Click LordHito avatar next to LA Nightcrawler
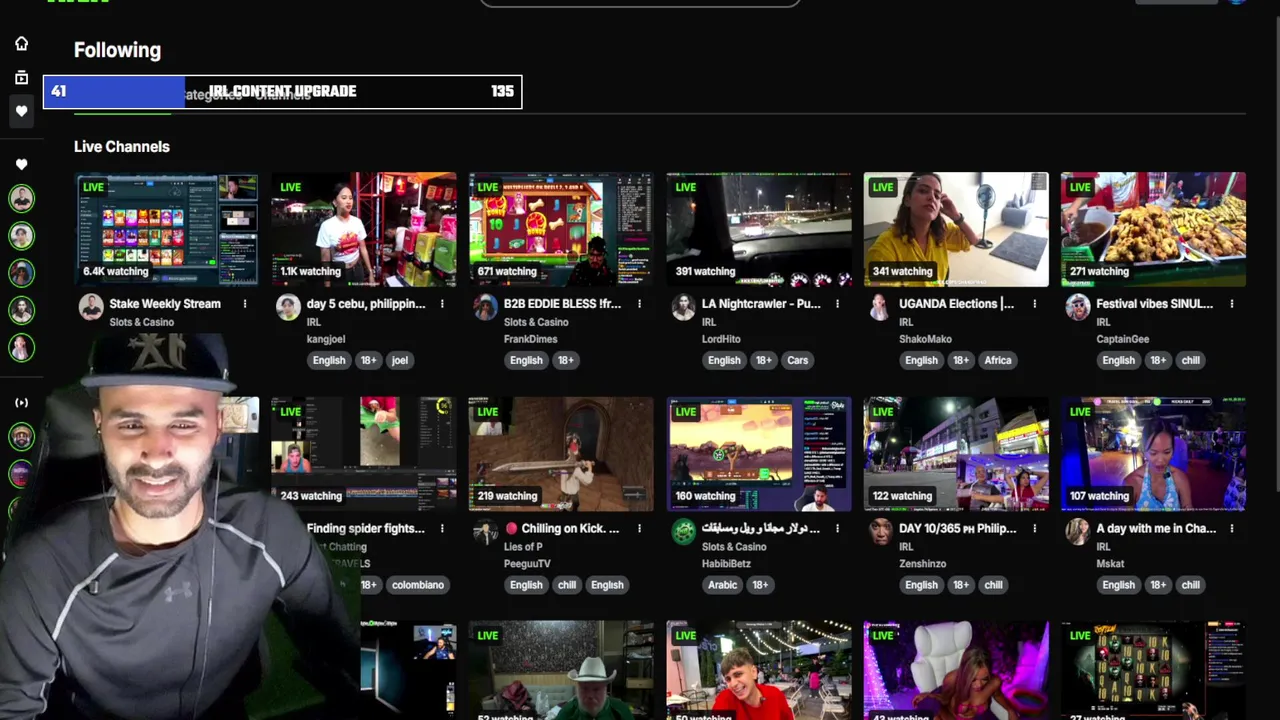1280x720 pixels. click(x=683, y=307)
